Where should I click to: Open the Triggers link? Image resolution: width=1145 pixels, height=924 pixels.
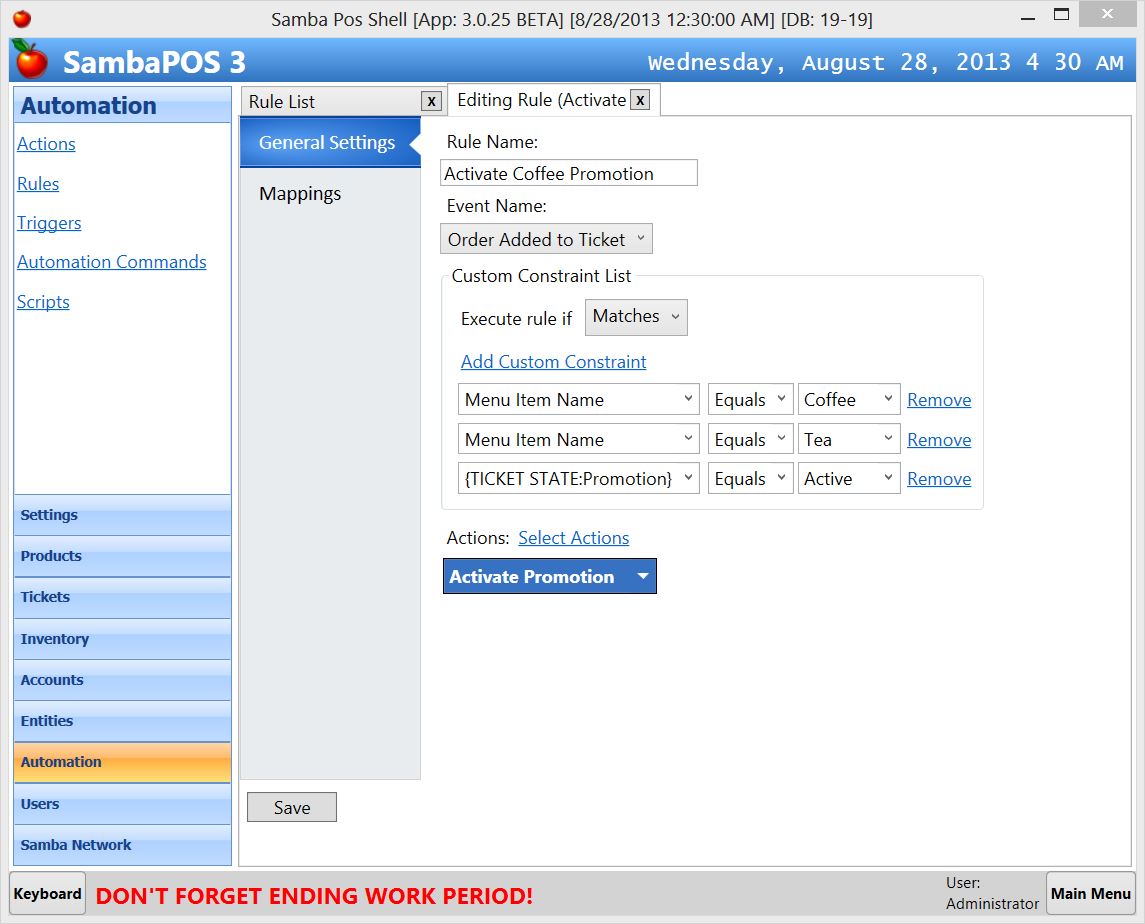point(49,223)
